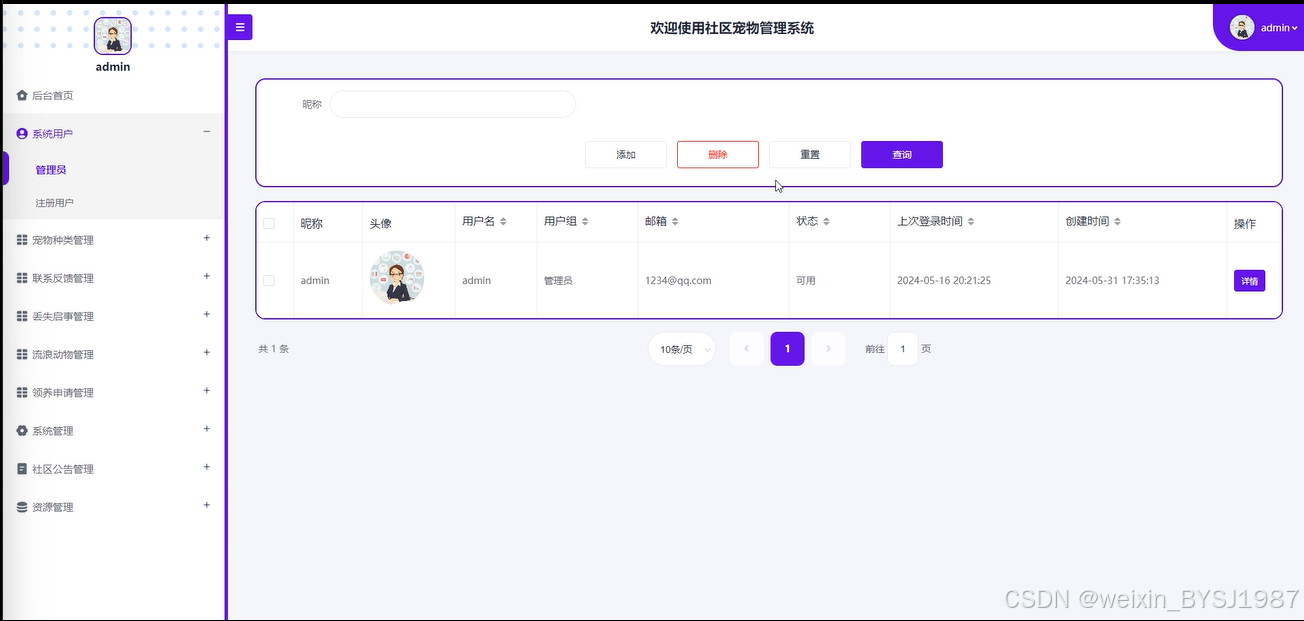Go to next page arrow
1304x621 pixels.
(x=828, y=349)
